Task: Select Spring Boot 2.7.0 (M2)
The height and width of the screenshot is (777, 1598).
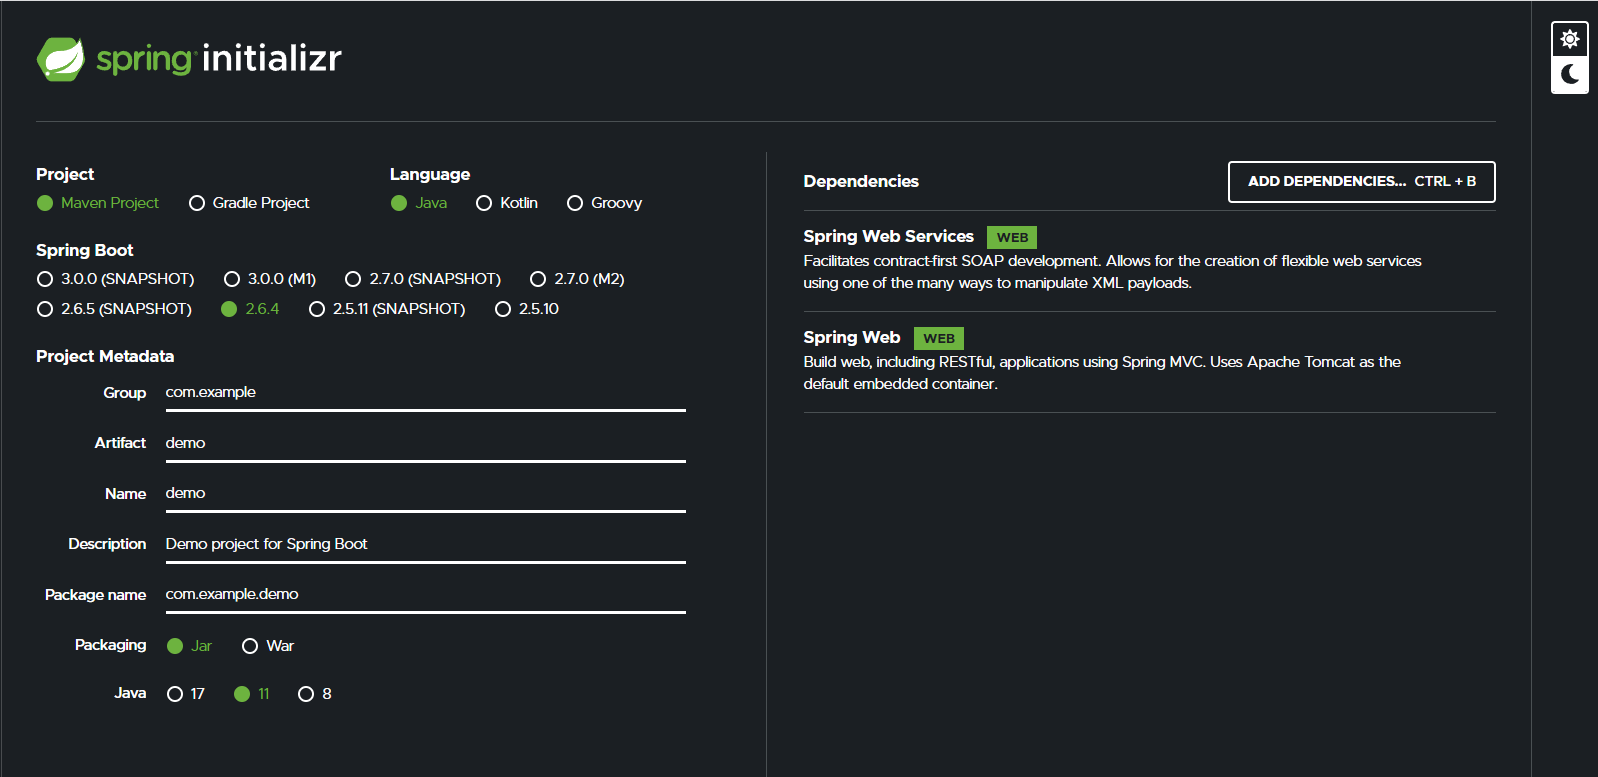Action: (577, 279)
